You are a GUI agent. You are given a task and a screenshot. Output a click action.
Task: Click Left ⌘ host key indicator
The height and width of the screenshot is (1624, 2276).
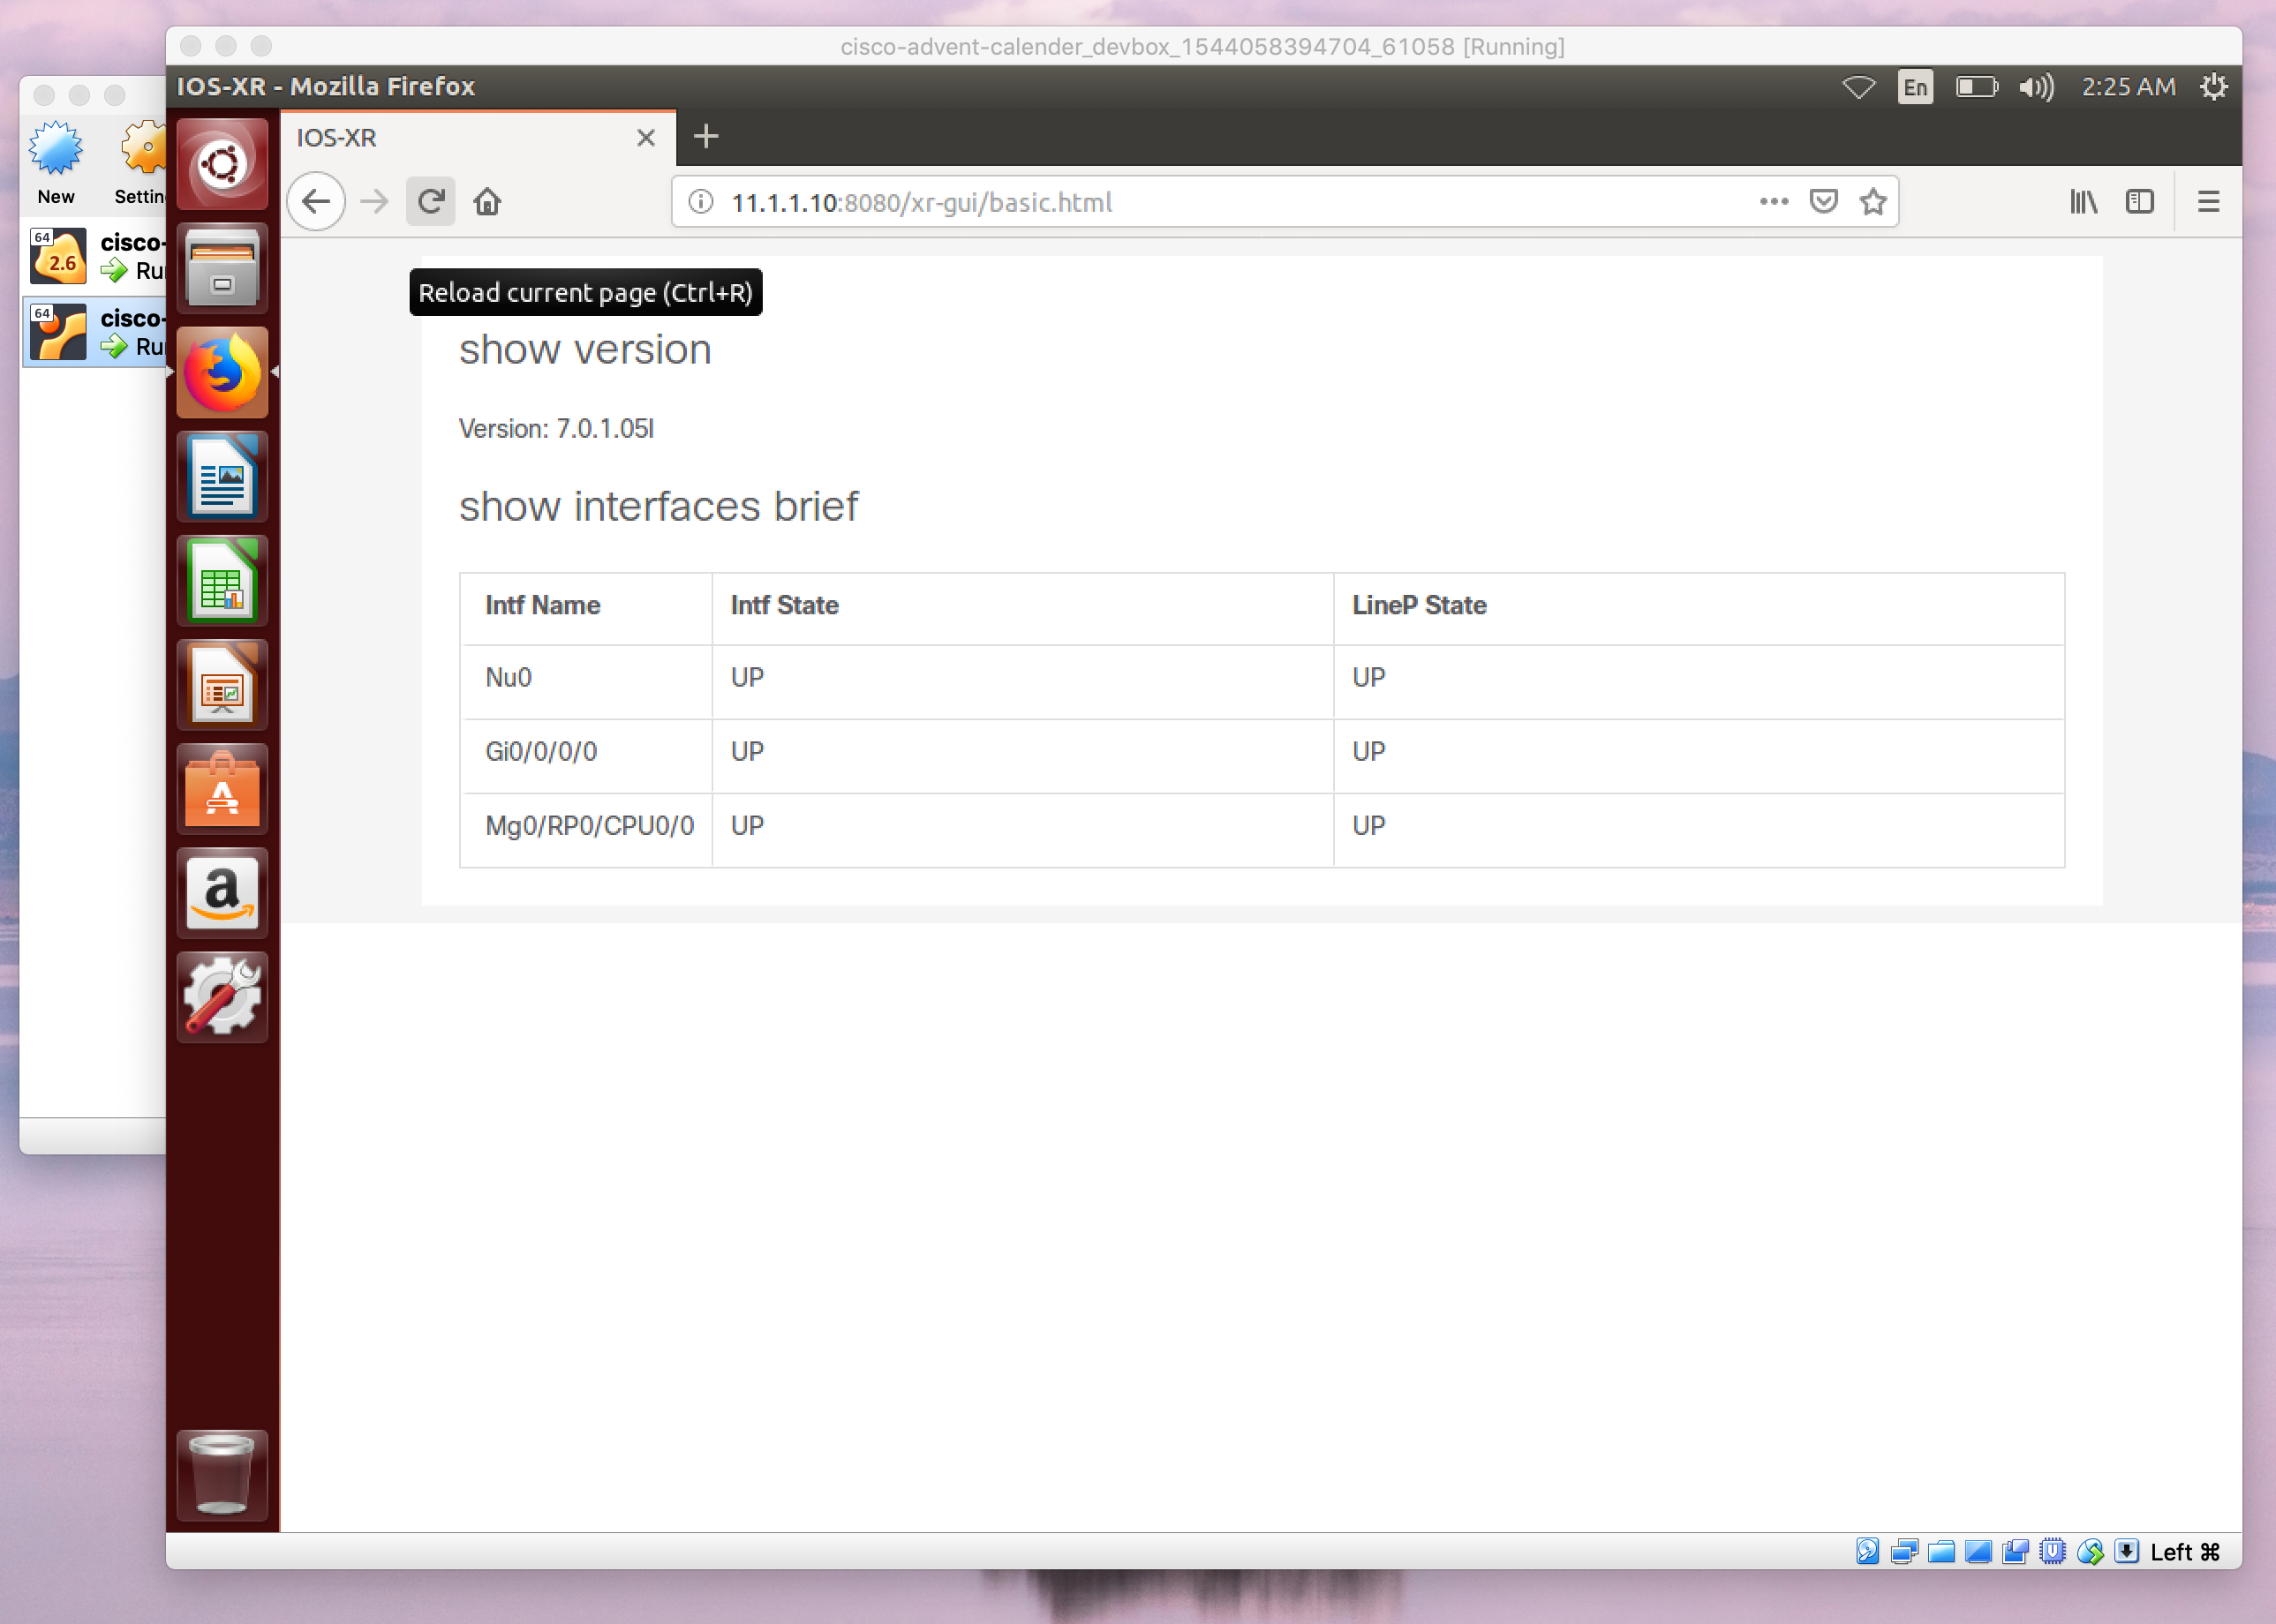pyautogui.click(x=2185, y=1551)
